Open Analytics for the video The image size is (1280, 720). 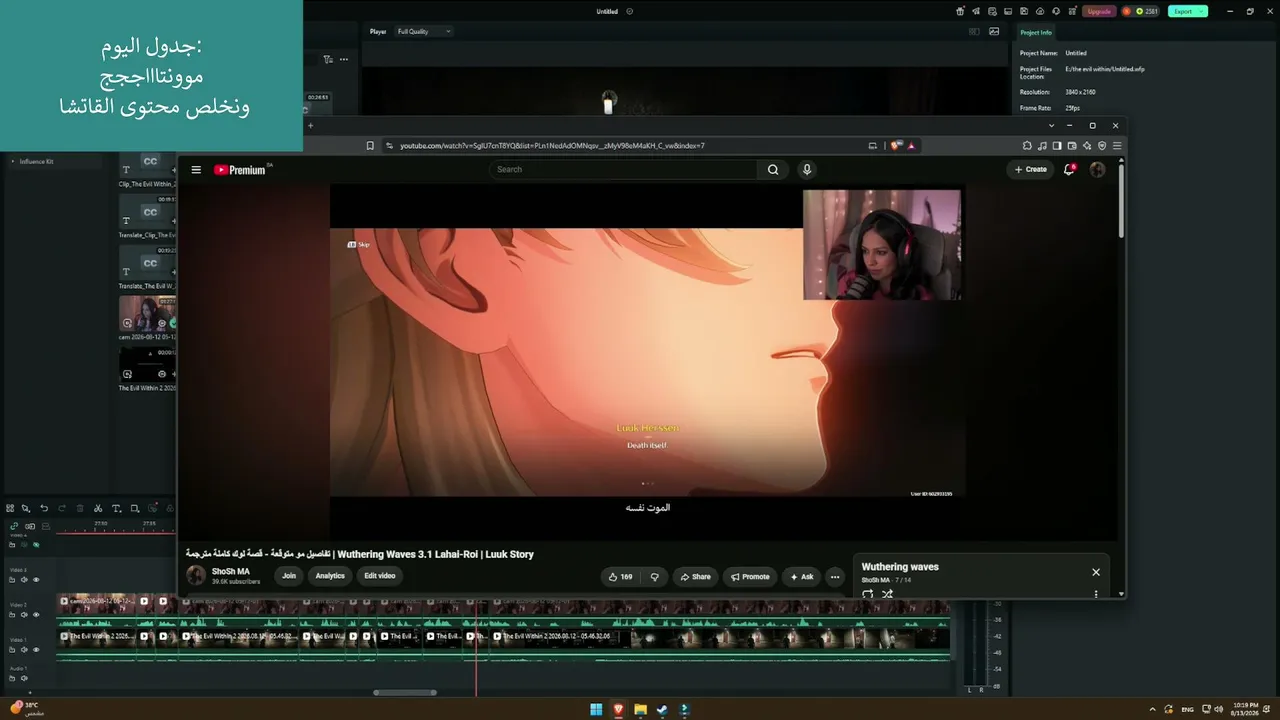[x=330, y=576]
